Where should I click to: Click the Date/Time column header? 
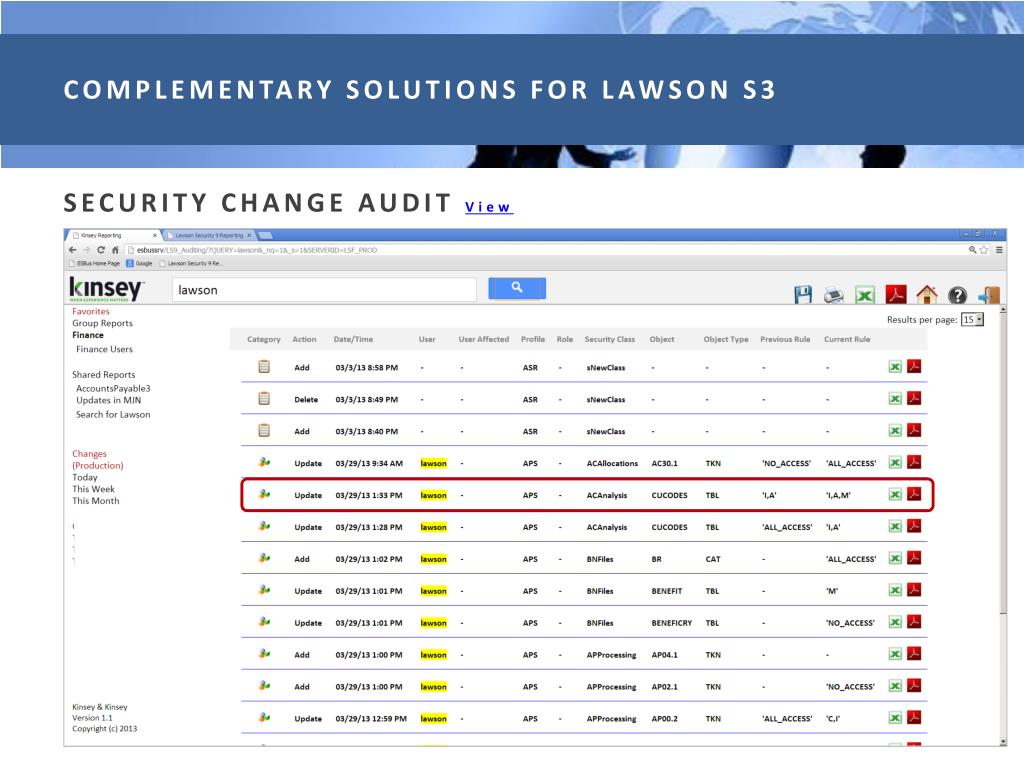point(353,340)
